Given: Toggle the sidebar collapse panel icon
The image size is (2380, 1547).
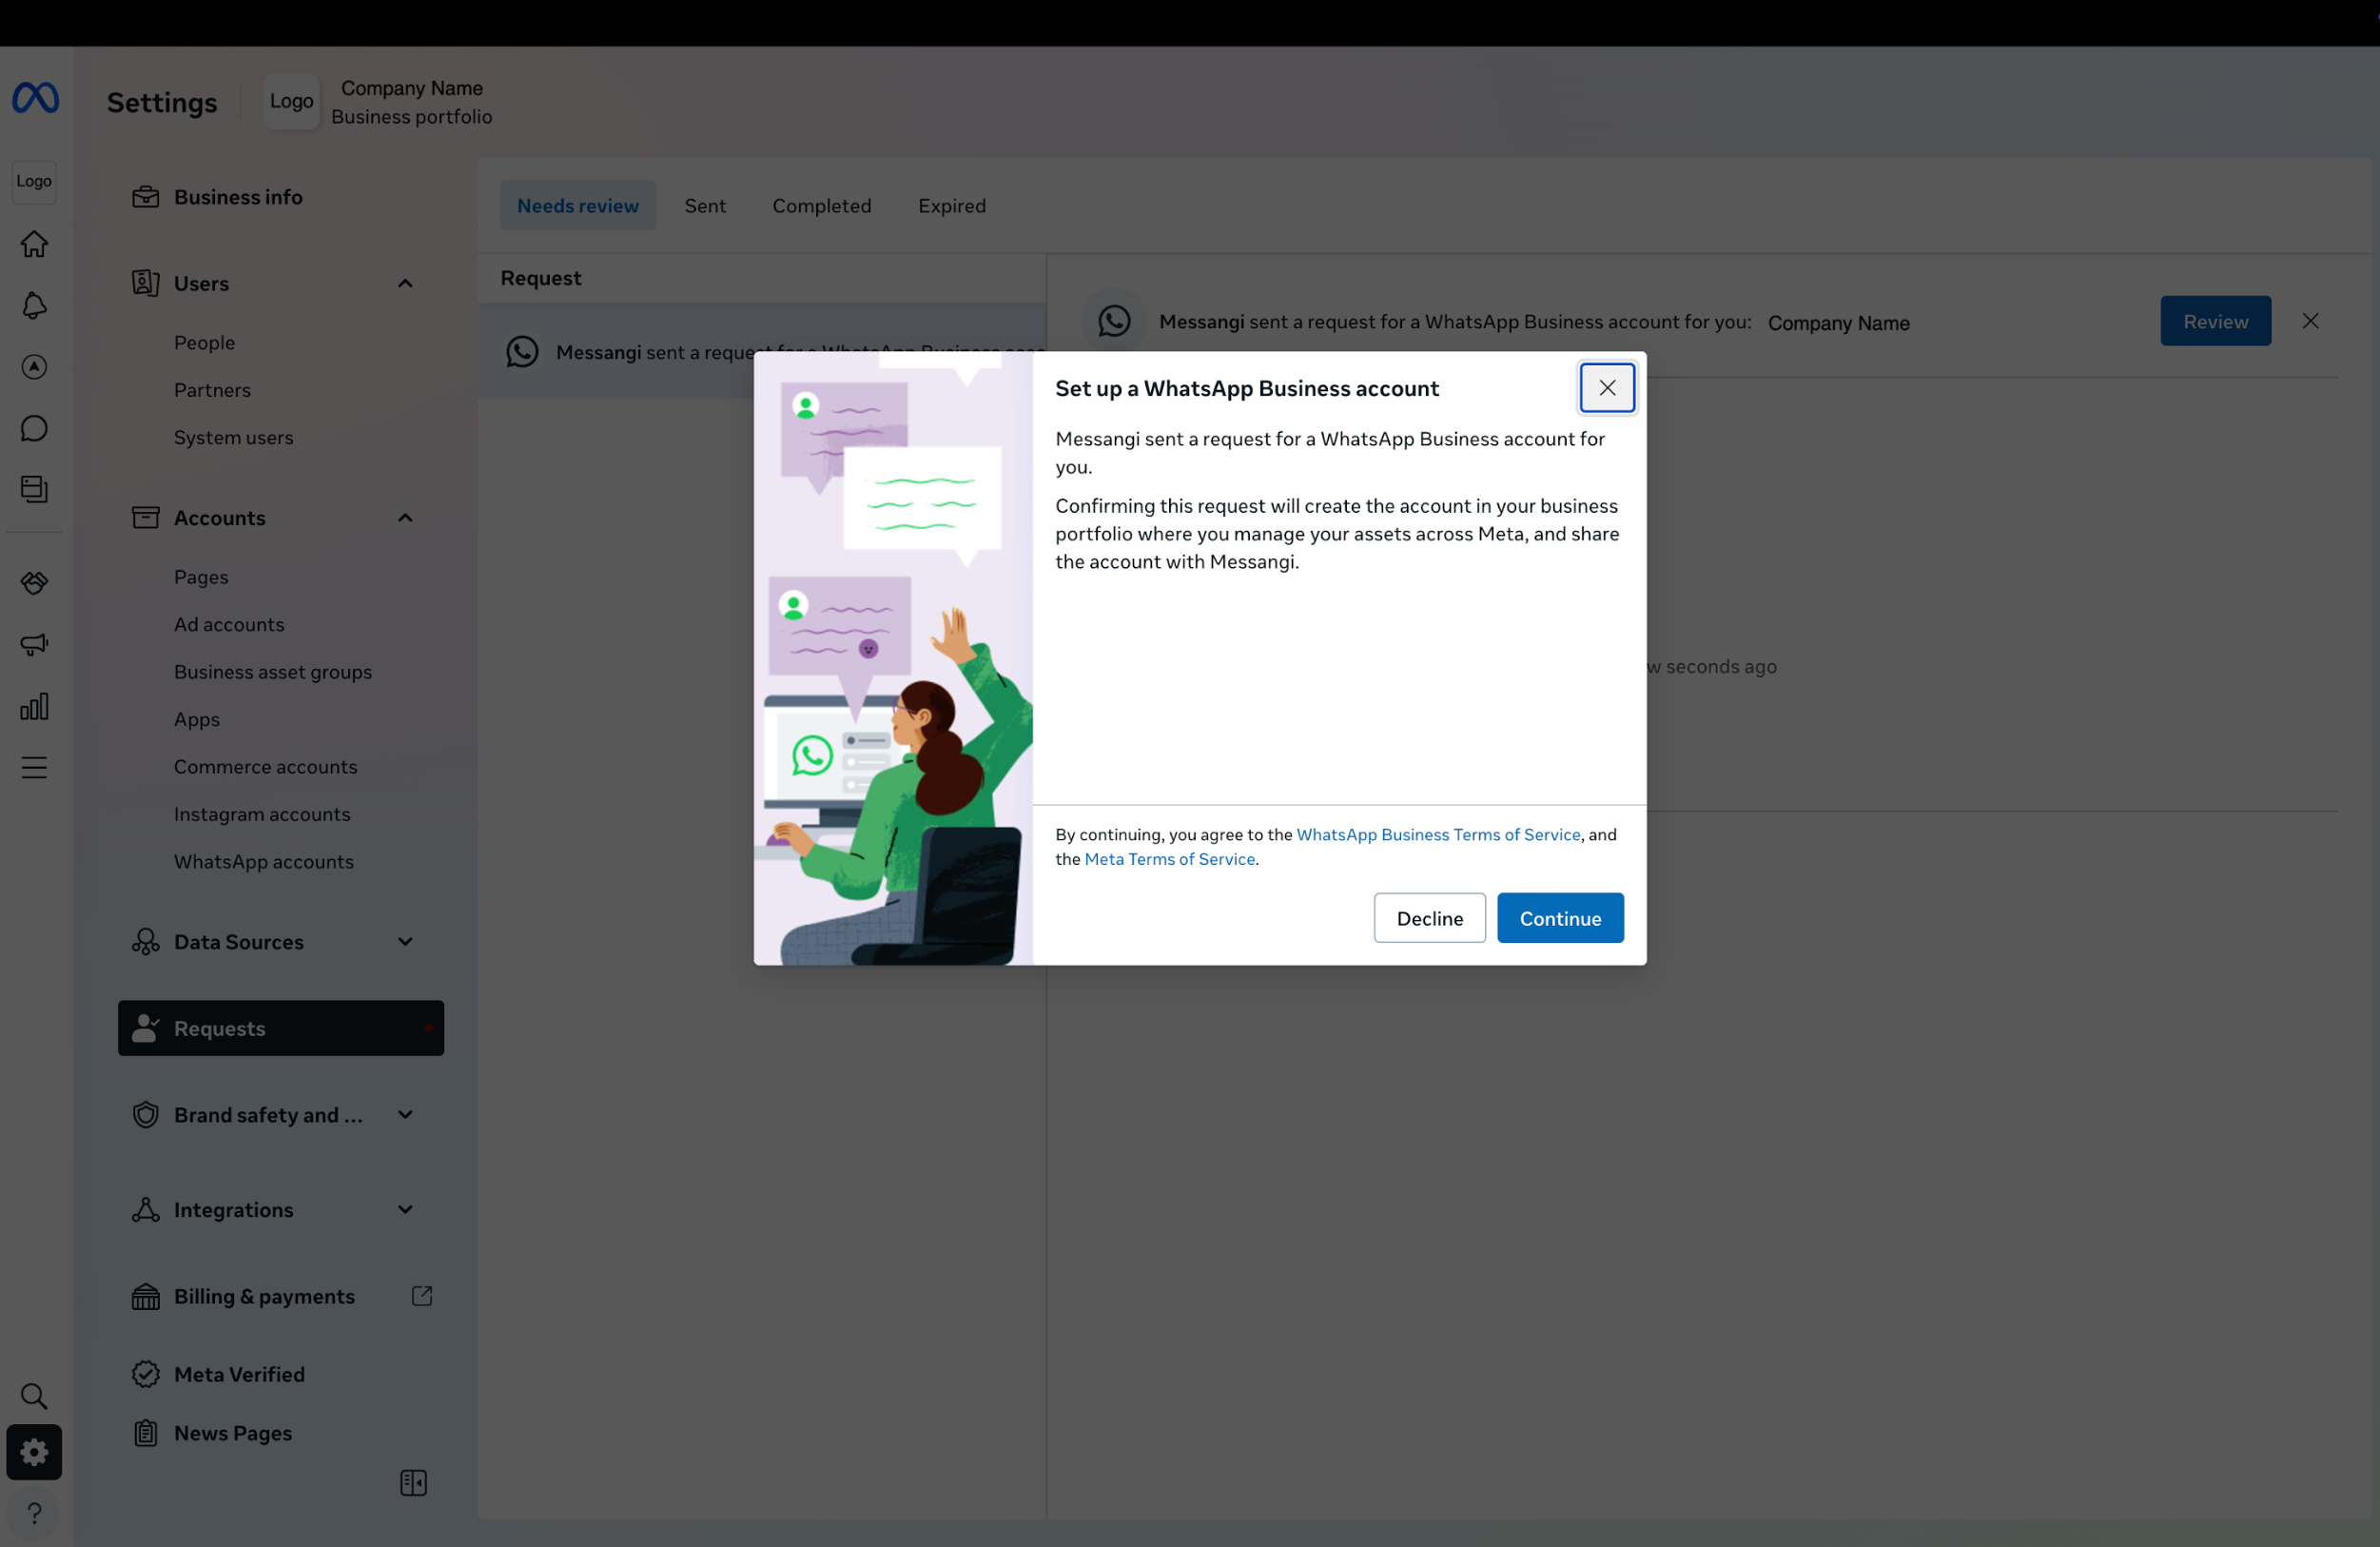Looking at the screenshot, I should (413, 1483).
